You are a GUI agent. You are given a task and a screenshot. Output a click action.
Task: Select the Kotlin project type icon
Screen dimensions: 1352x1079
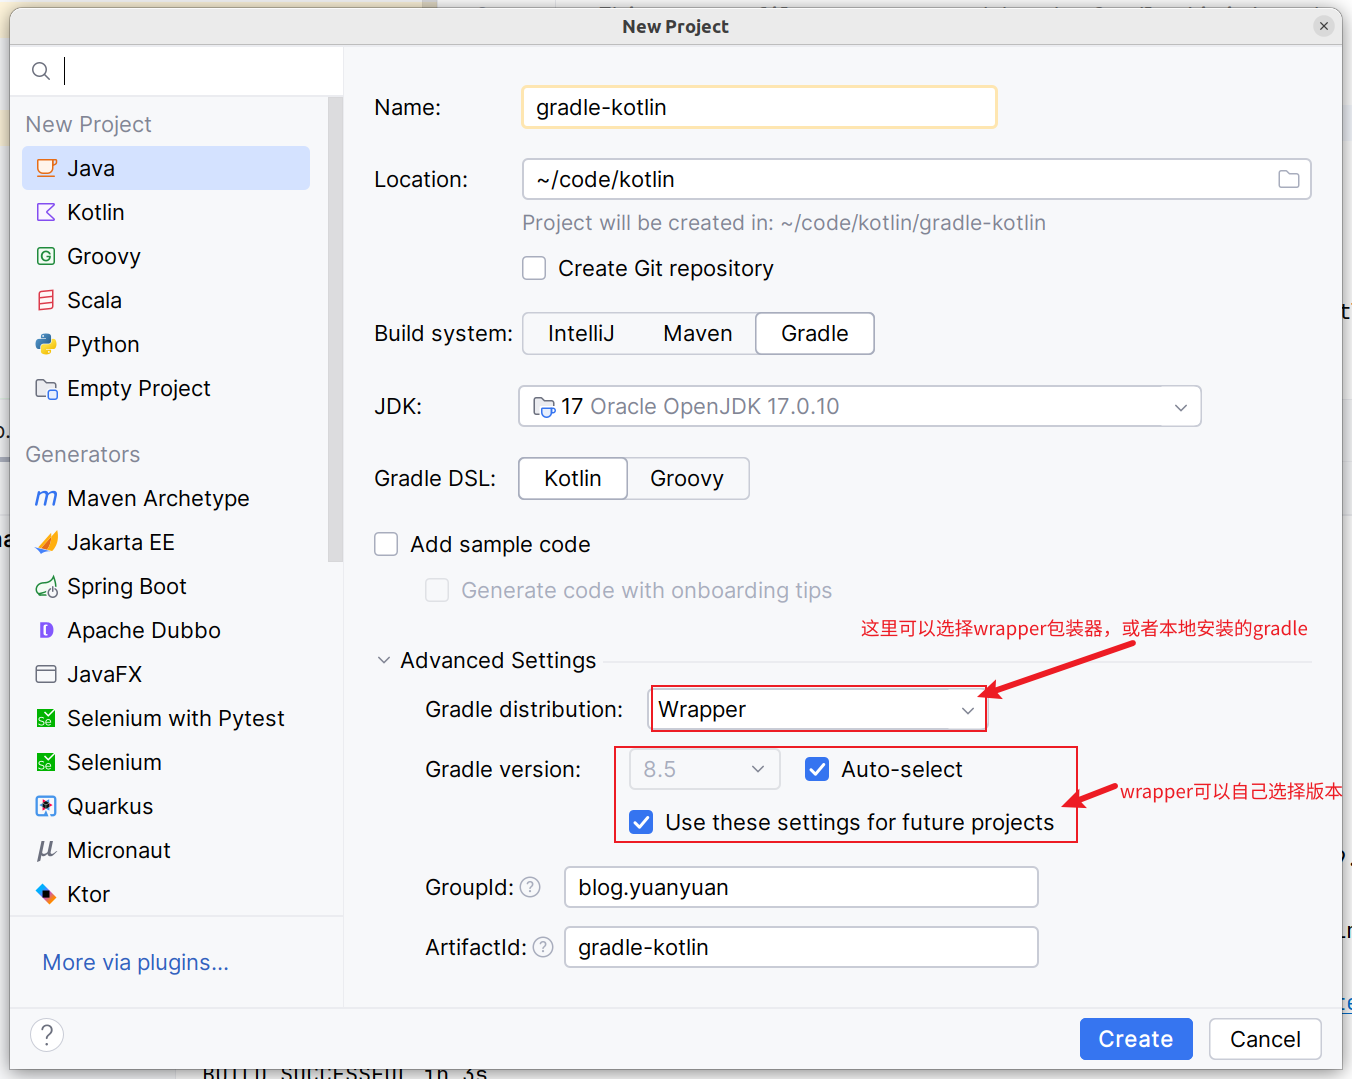tap(46, 212)
